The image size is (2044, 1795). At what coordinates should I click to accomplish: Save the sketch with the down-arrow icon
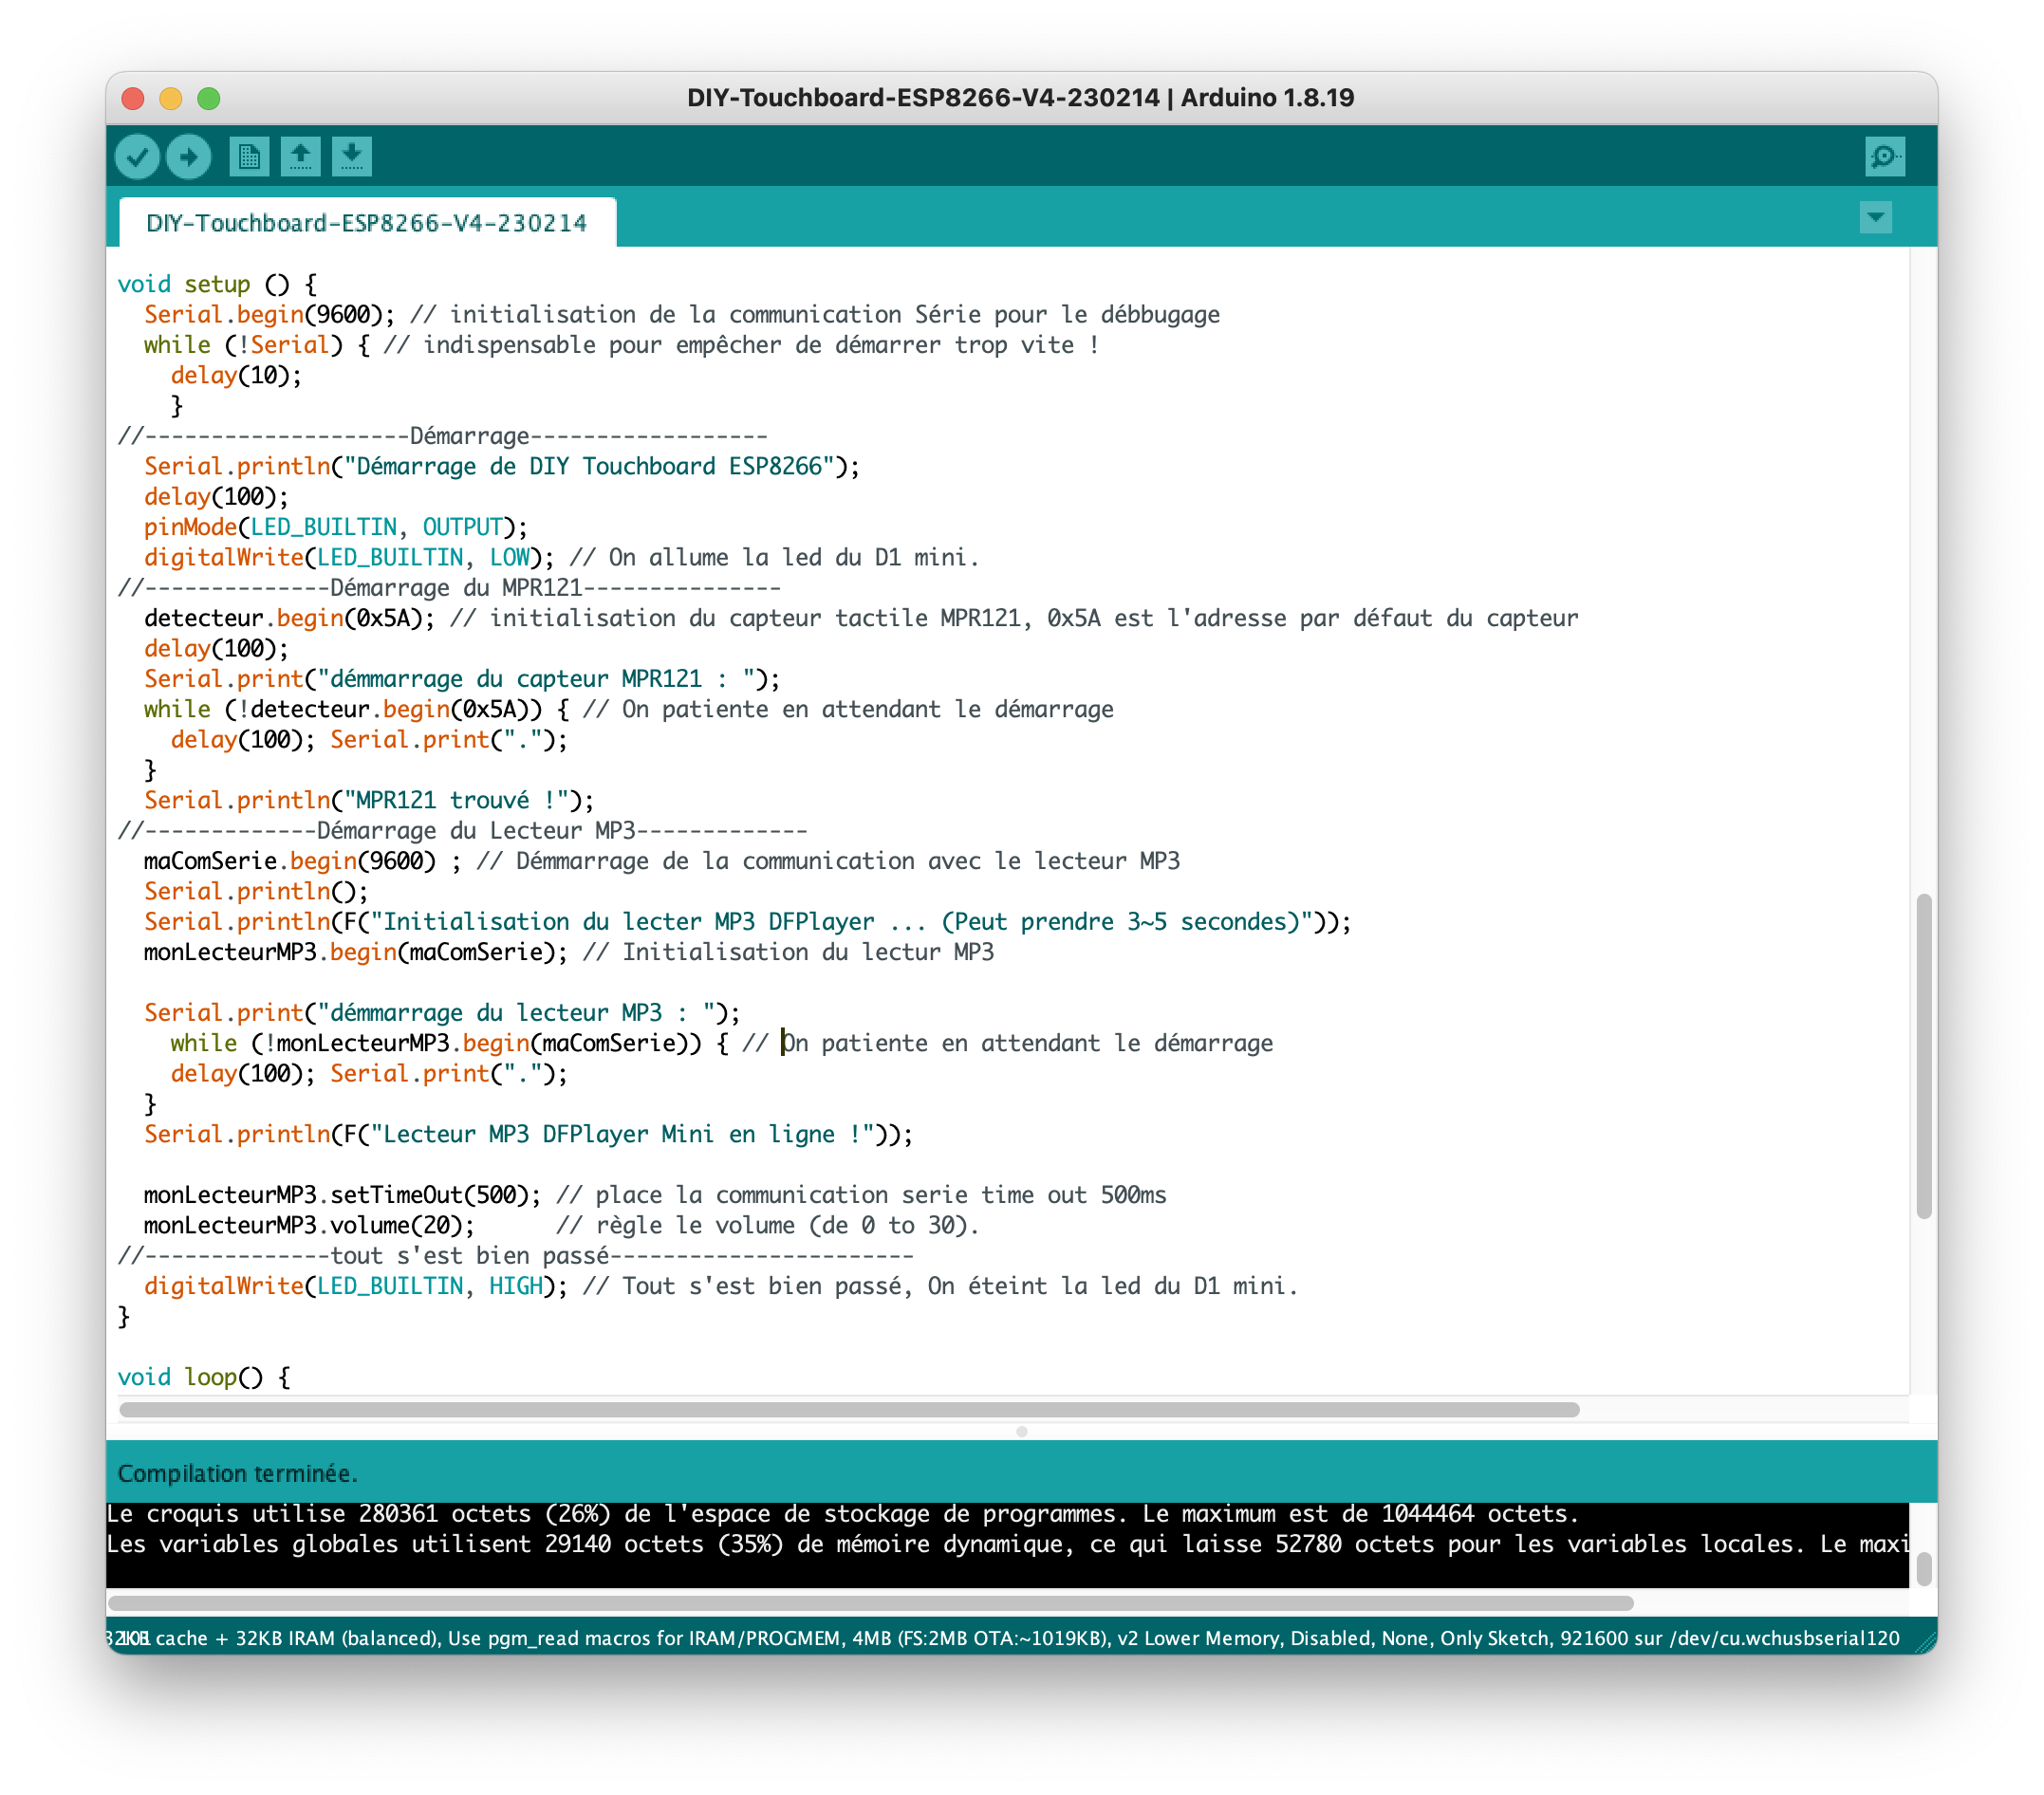pyautogui.click(x=351, y=157)
